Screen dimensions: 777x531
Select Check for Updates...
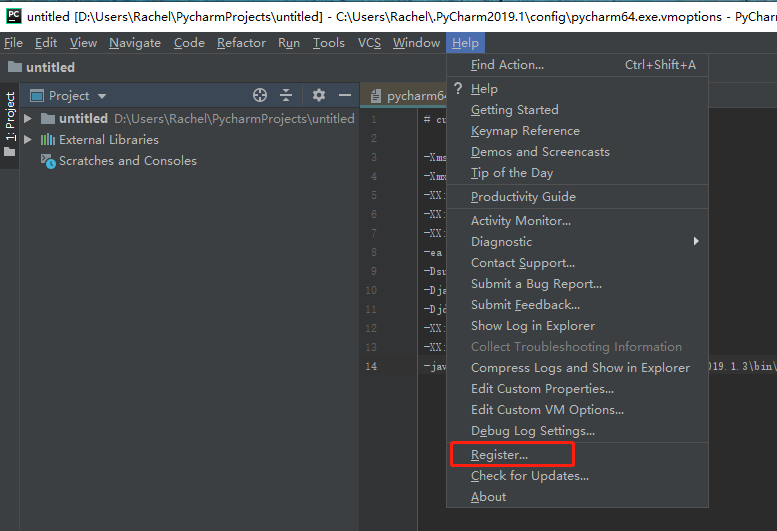click(577, 476)
